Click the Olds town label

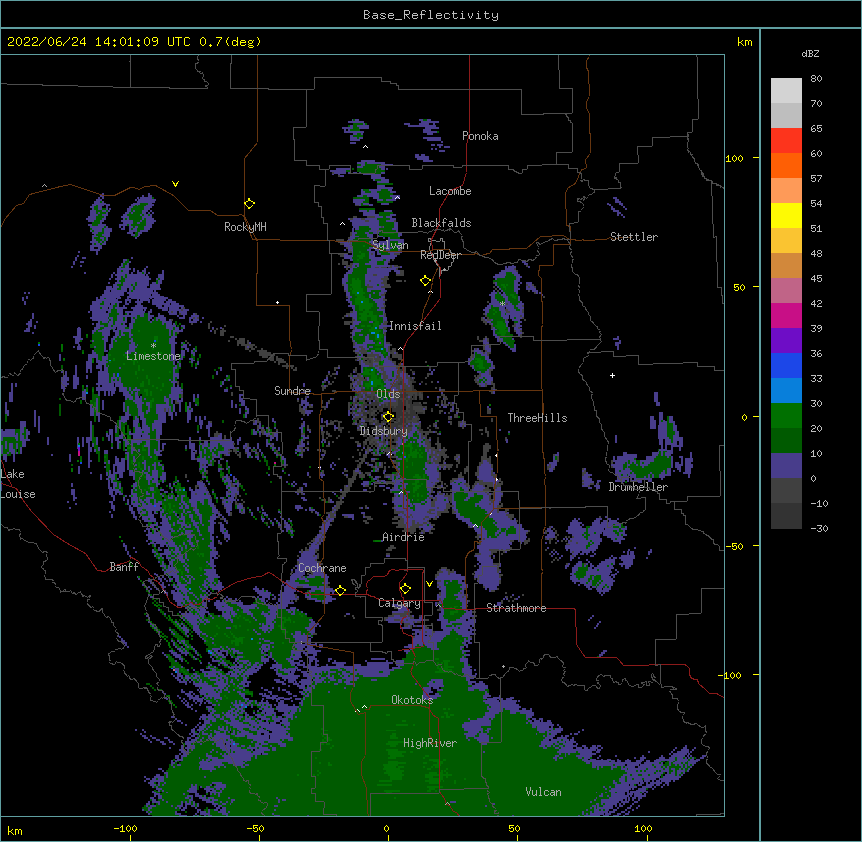pyautogui.click(x=388, y=394)
